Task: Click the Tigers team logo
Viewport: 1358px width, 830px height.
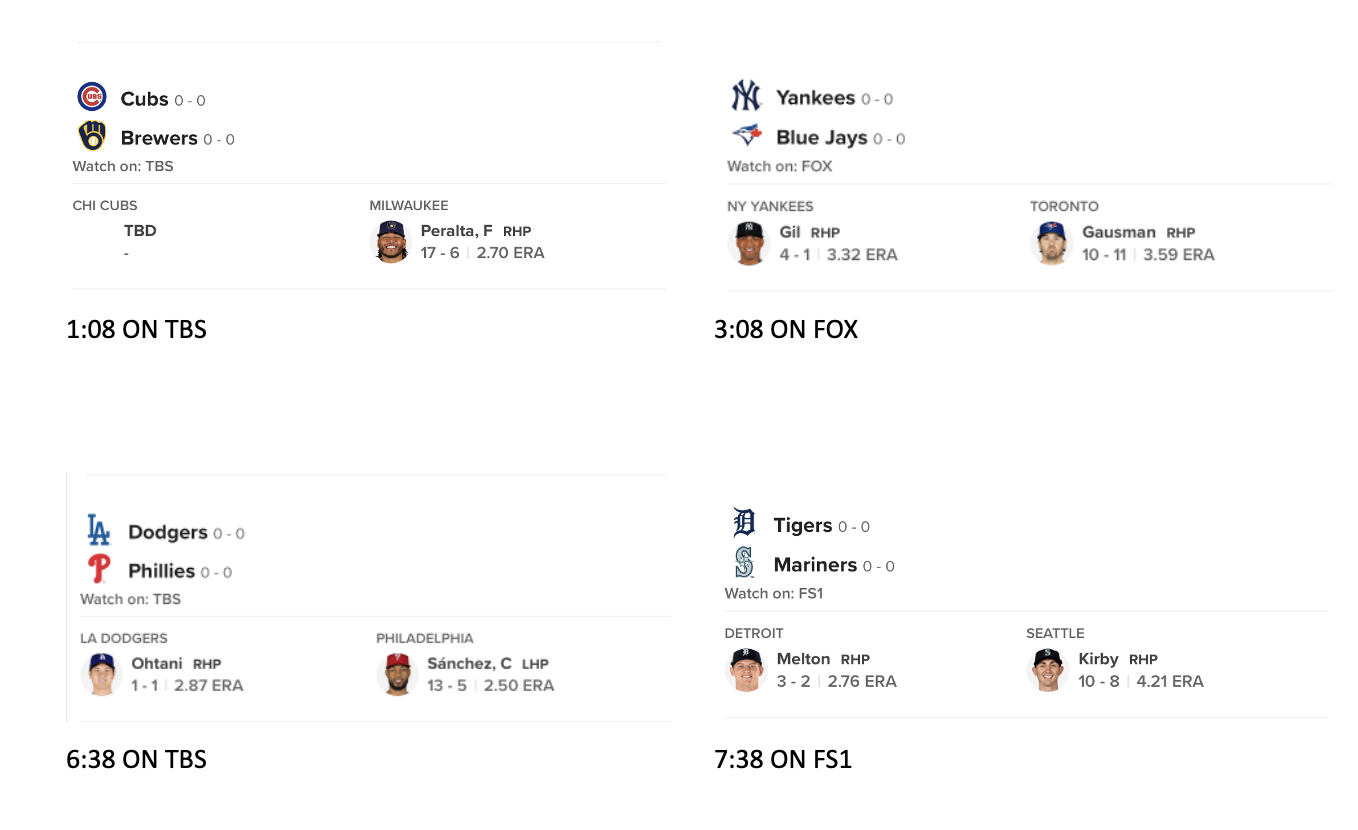Action: pos(744,523)
